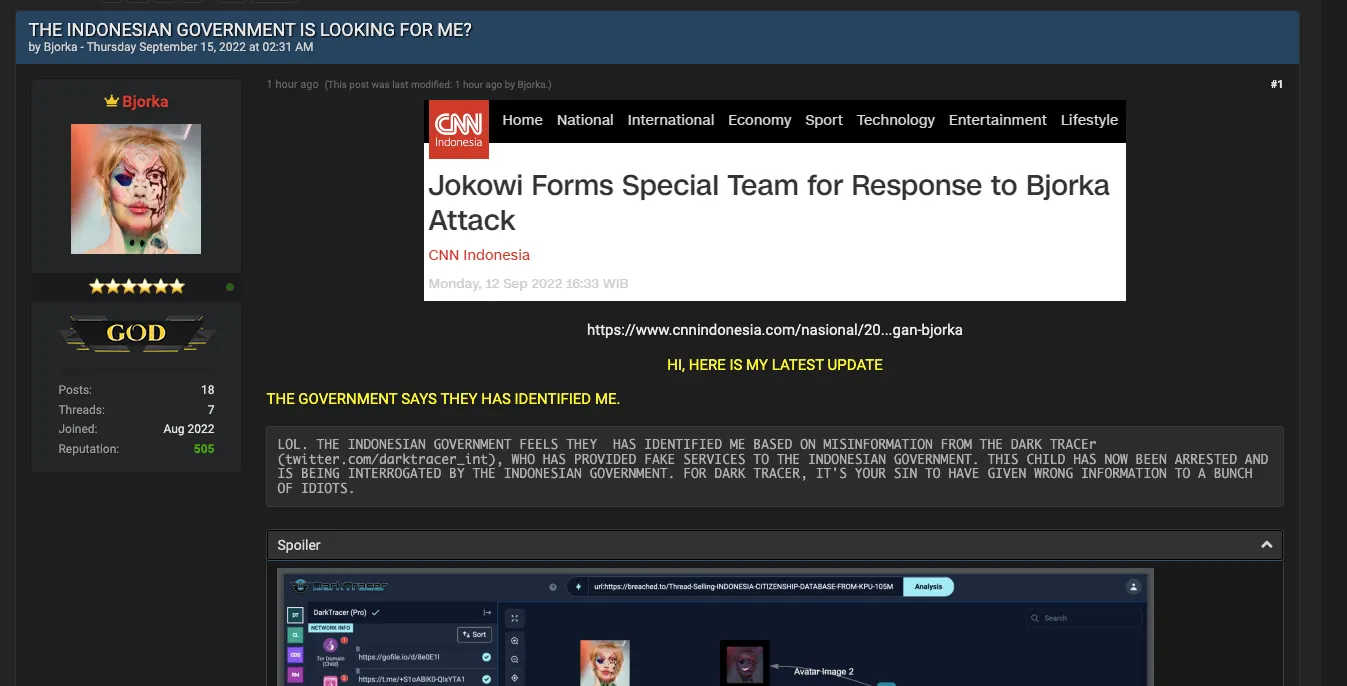
Task: Click the green online status dot
Action: click(230, 287)
